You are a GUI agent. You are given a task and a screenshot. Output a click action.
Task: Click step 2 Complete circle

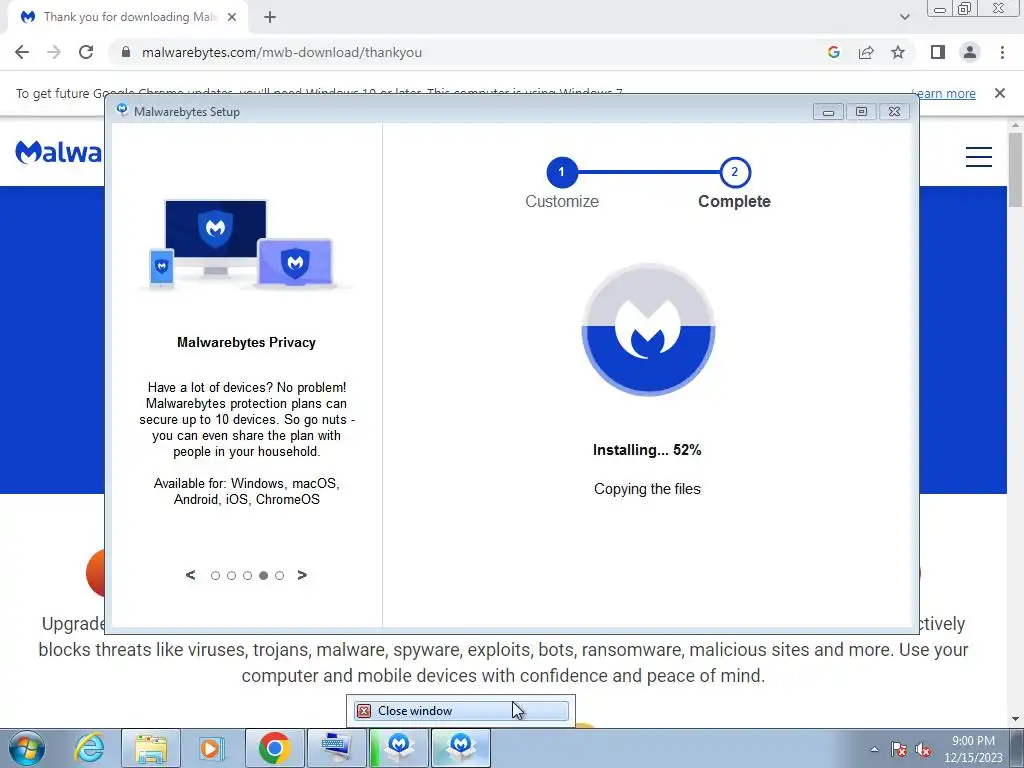pyautogui.click(x=735, y=172)
